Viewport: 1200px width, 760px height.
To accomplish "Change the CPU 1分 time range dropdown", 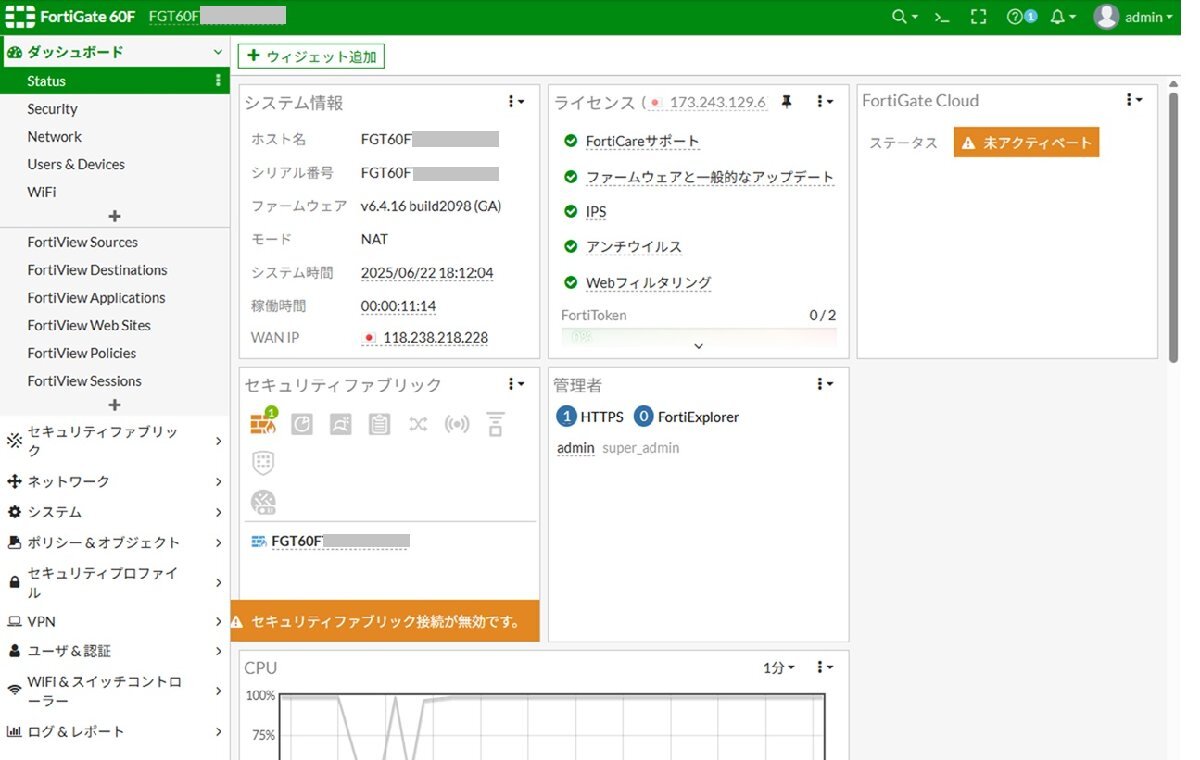I will tap(779, 667).
